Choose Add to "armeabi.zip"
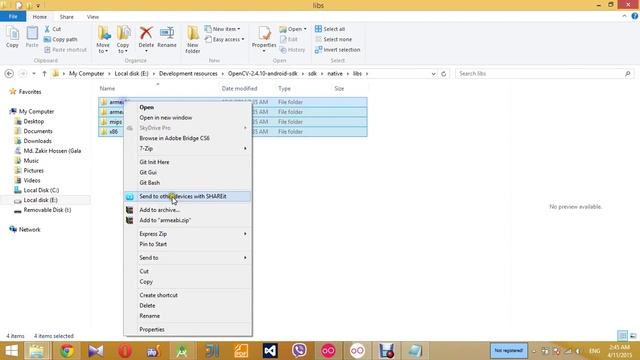Viewport: 640px width, 360px height. coord(165,220)
